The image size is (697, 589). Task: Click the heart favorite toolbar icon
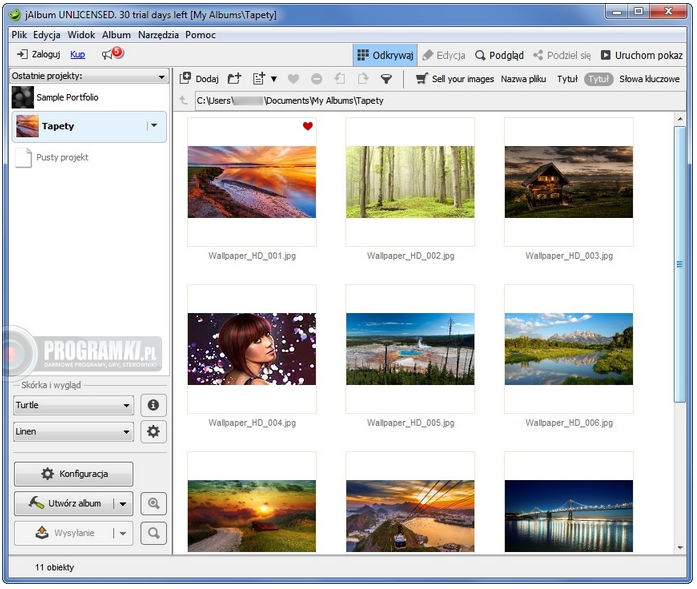293,79
